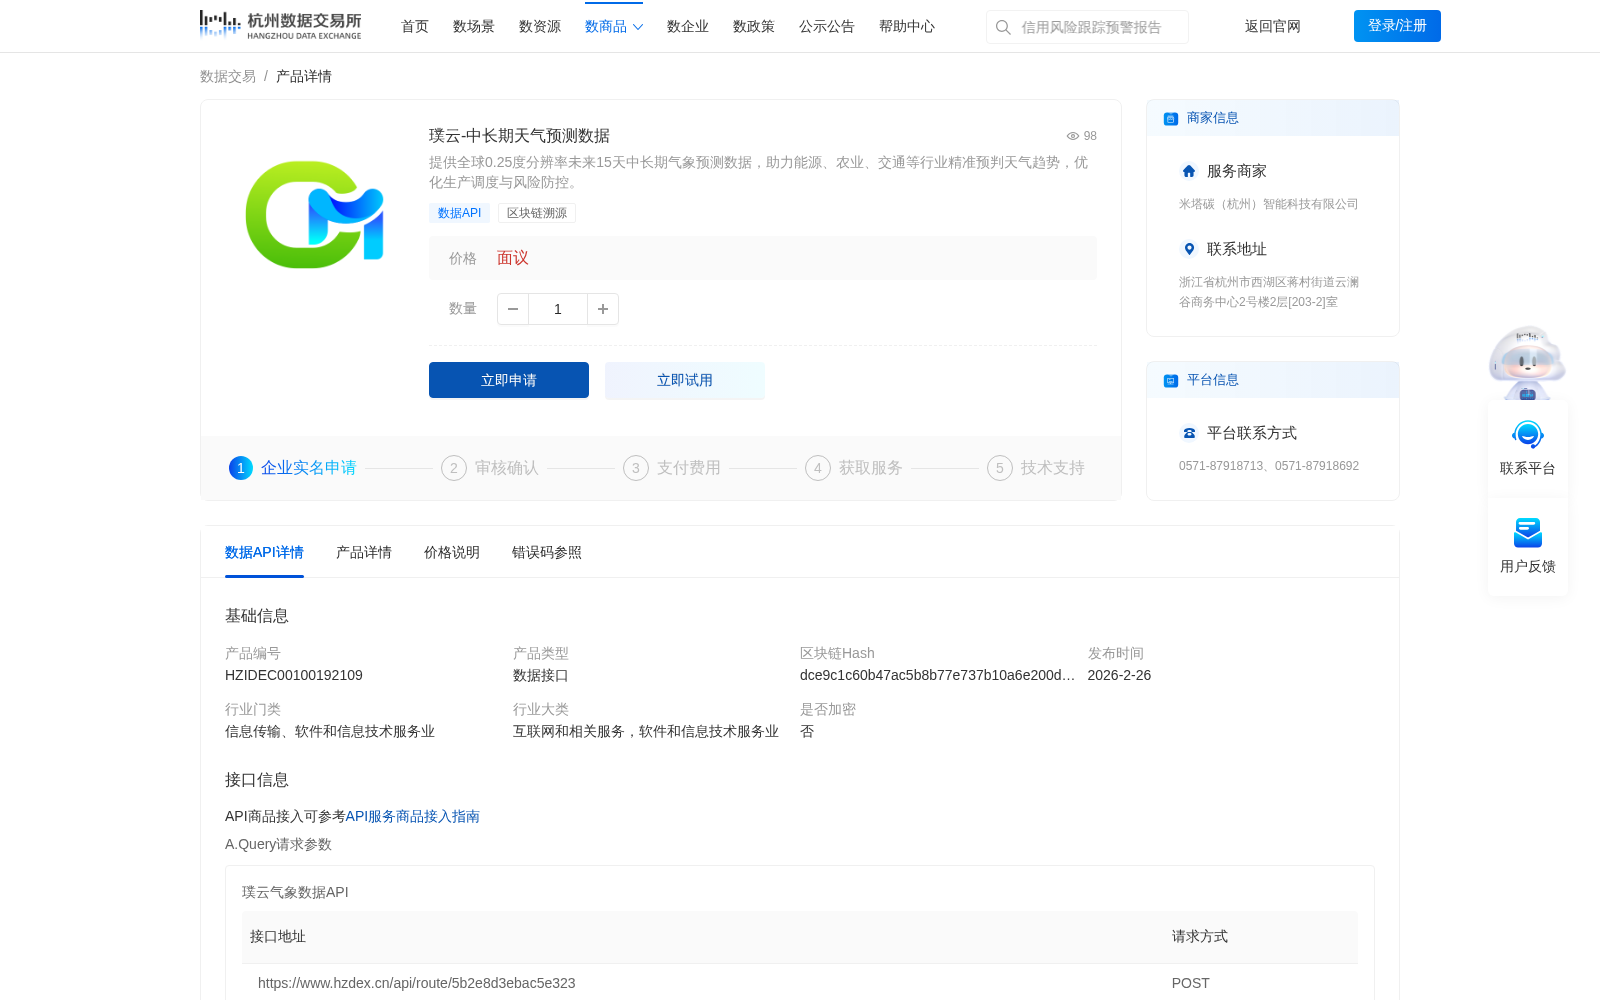Click the product logo thumbnail
This screenshot has height=1000, width=1600.
point(315,214)
